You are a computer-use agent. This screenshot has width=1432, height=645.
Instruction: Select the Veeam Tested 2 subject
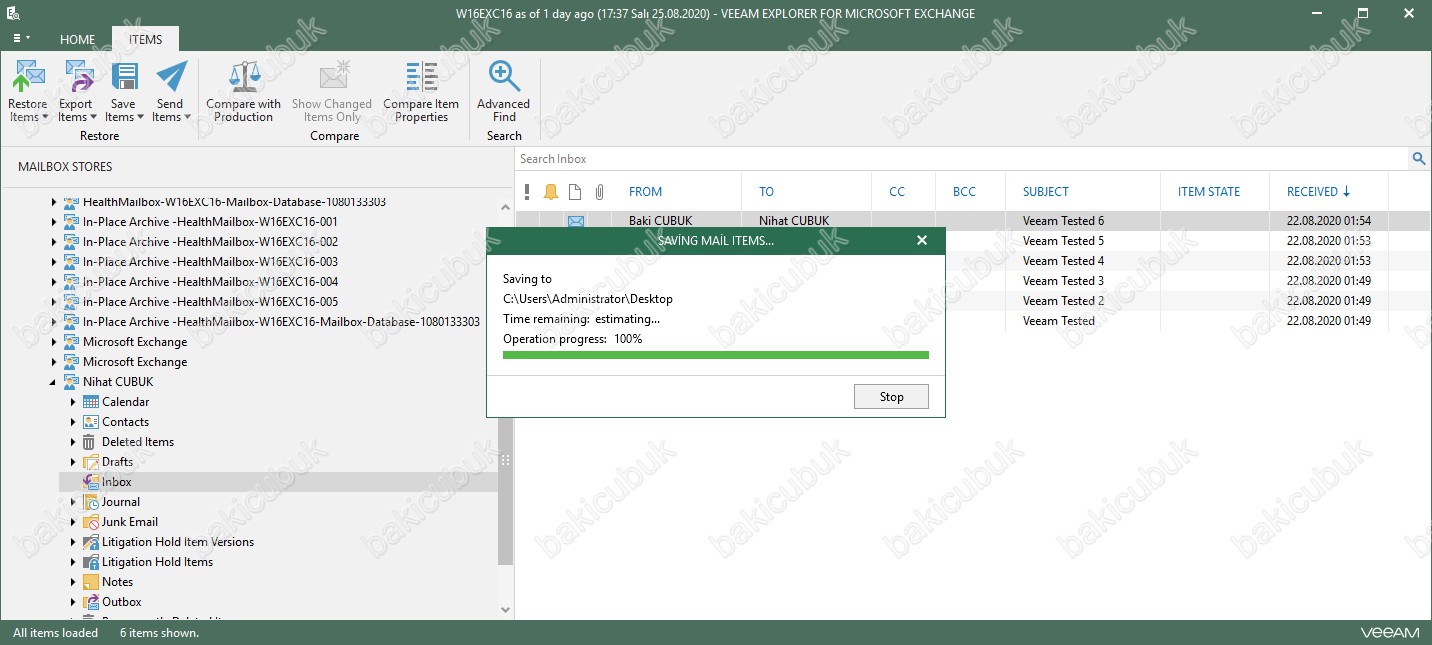pos(1063,301)
